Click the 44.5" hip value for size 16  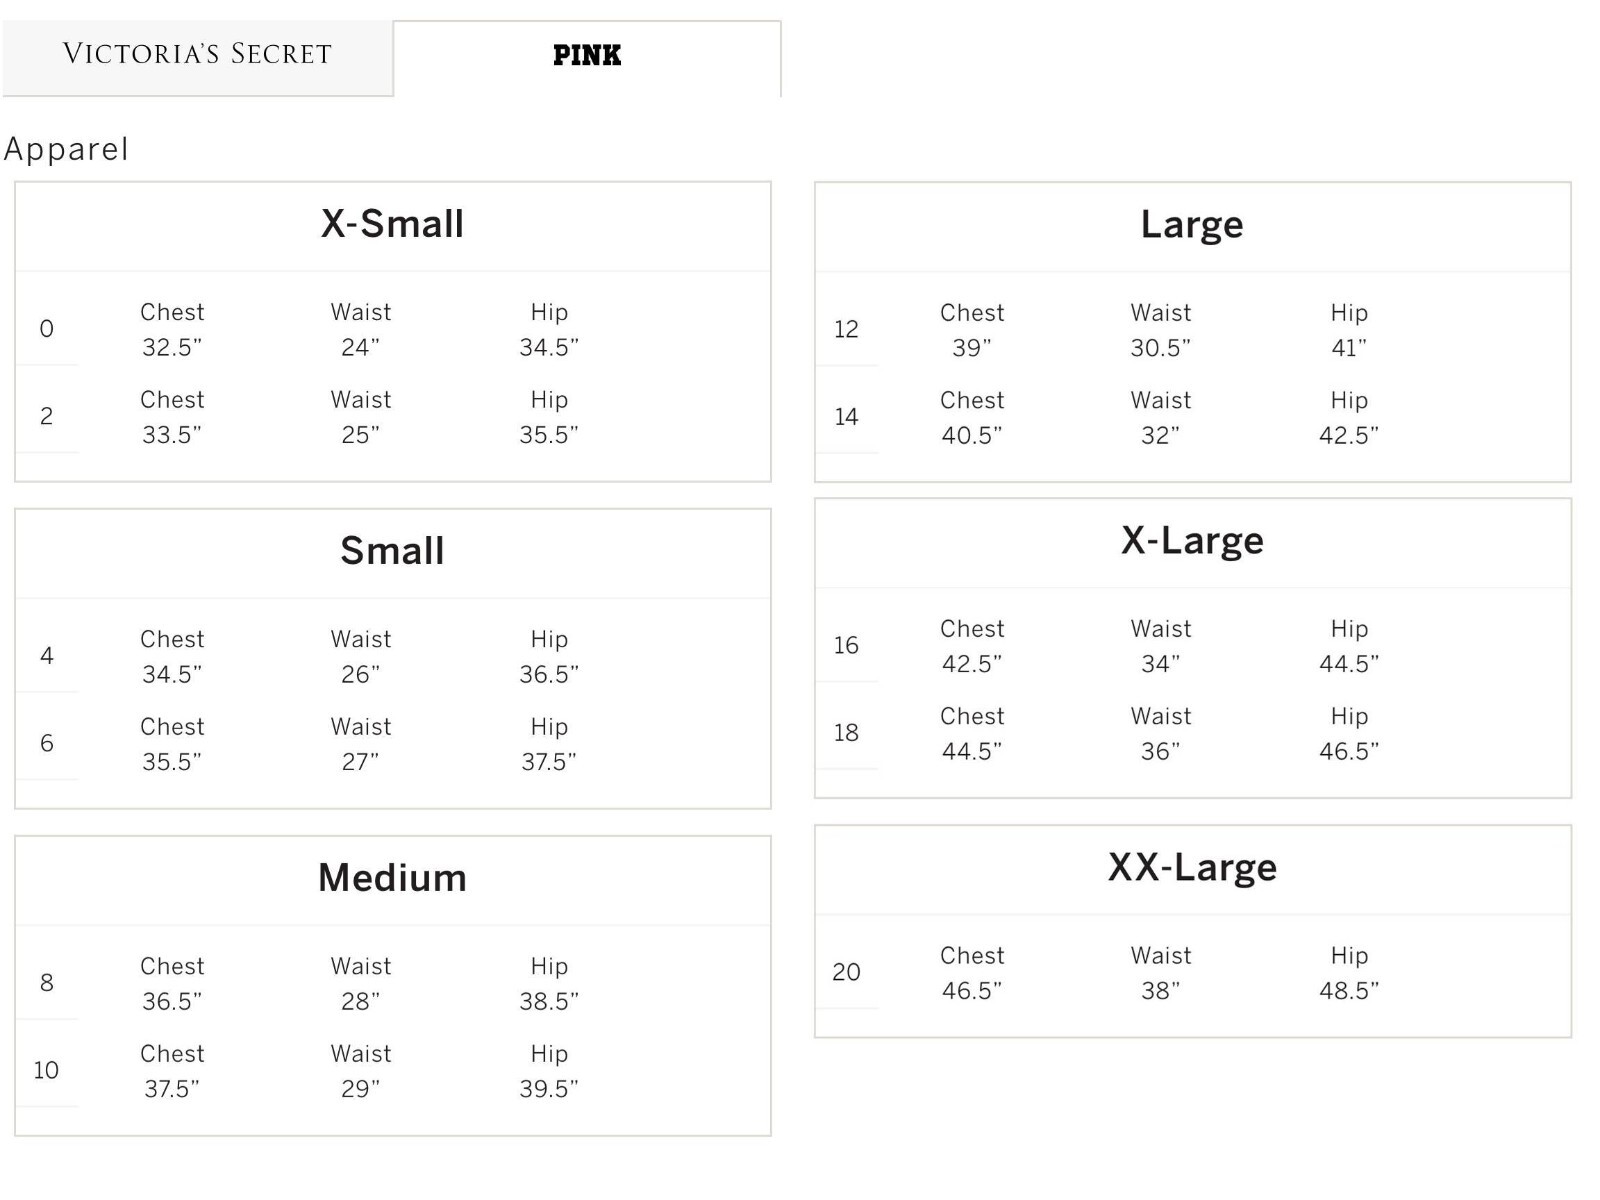coord(1348,664)
